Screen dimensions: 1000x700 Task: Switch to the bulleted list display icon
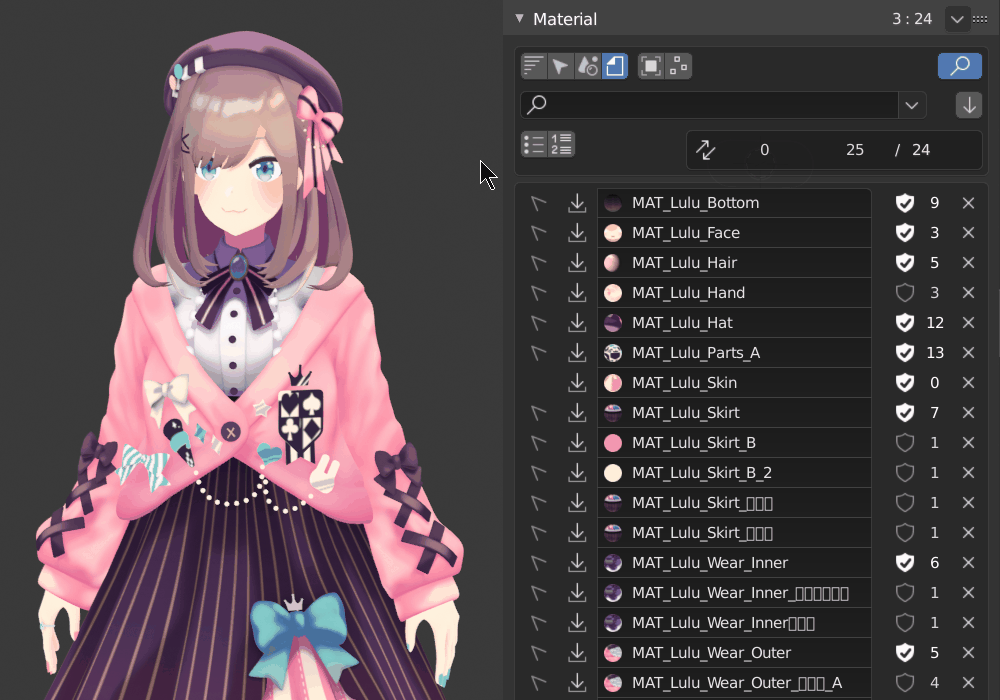[x=534, y=144]
